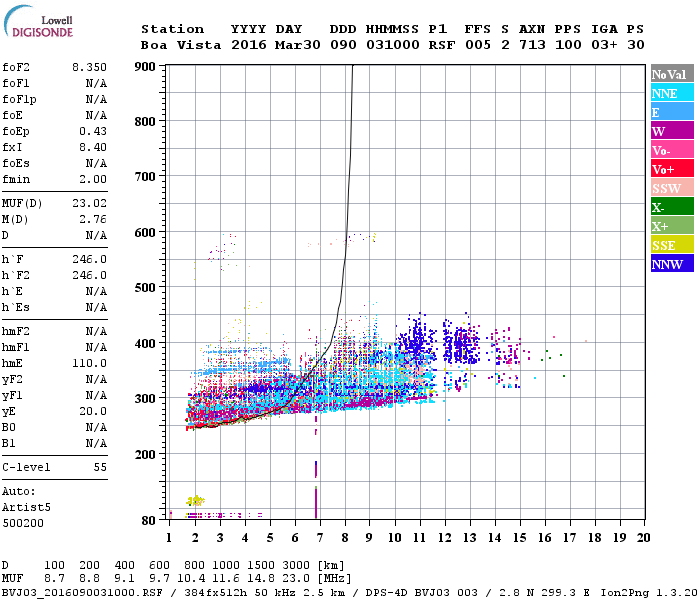The image size is (700, 600).
Task: Click the 500200 version number
Action: coord(23,523)
